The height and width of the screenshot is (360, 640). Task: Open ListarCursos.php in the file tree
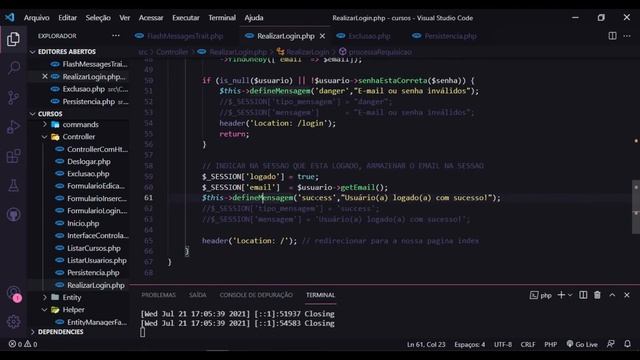click(x=93, y=248)
